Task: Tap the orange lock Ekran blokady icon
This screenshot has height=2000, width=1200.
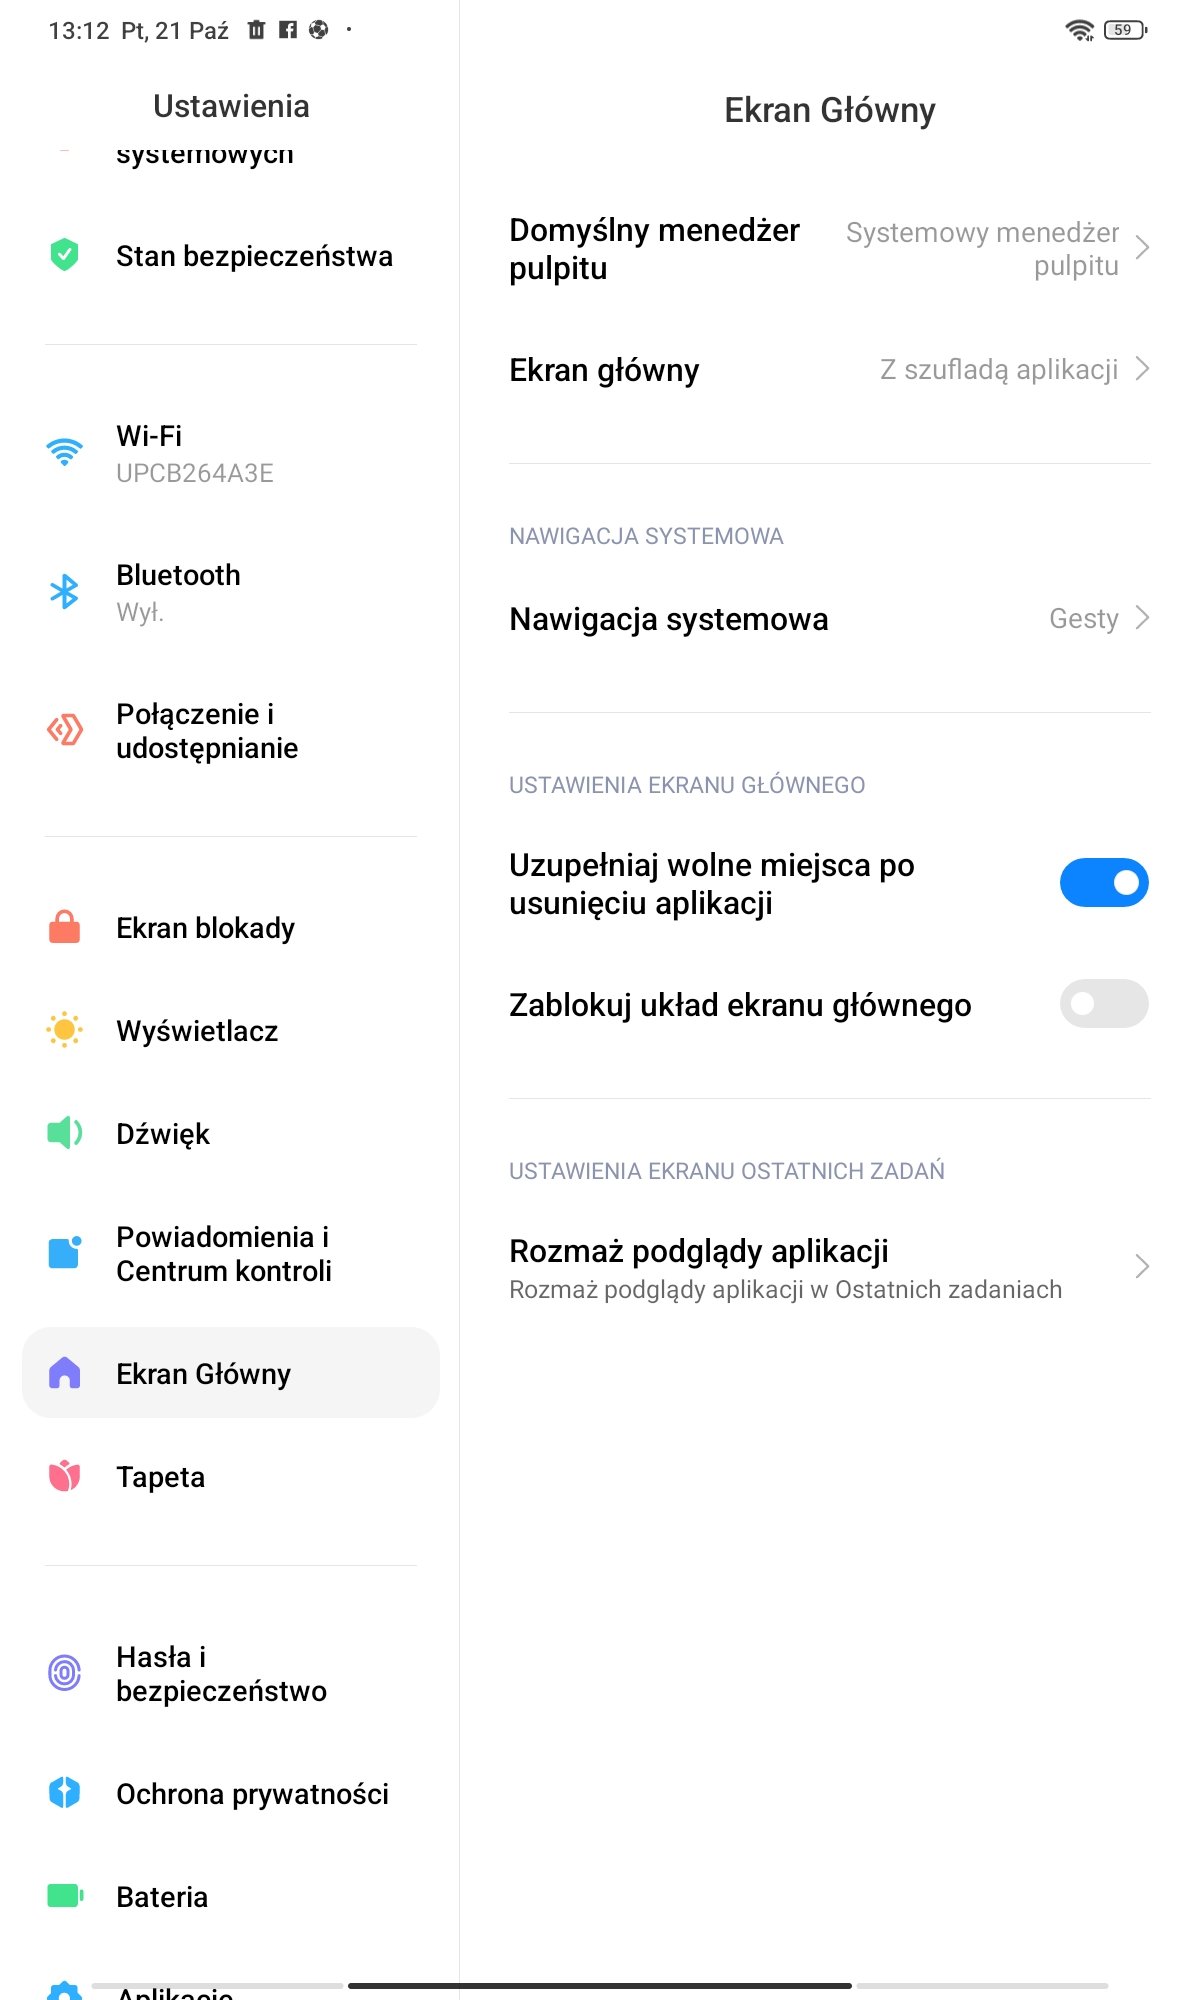Action: coord(64,927)
